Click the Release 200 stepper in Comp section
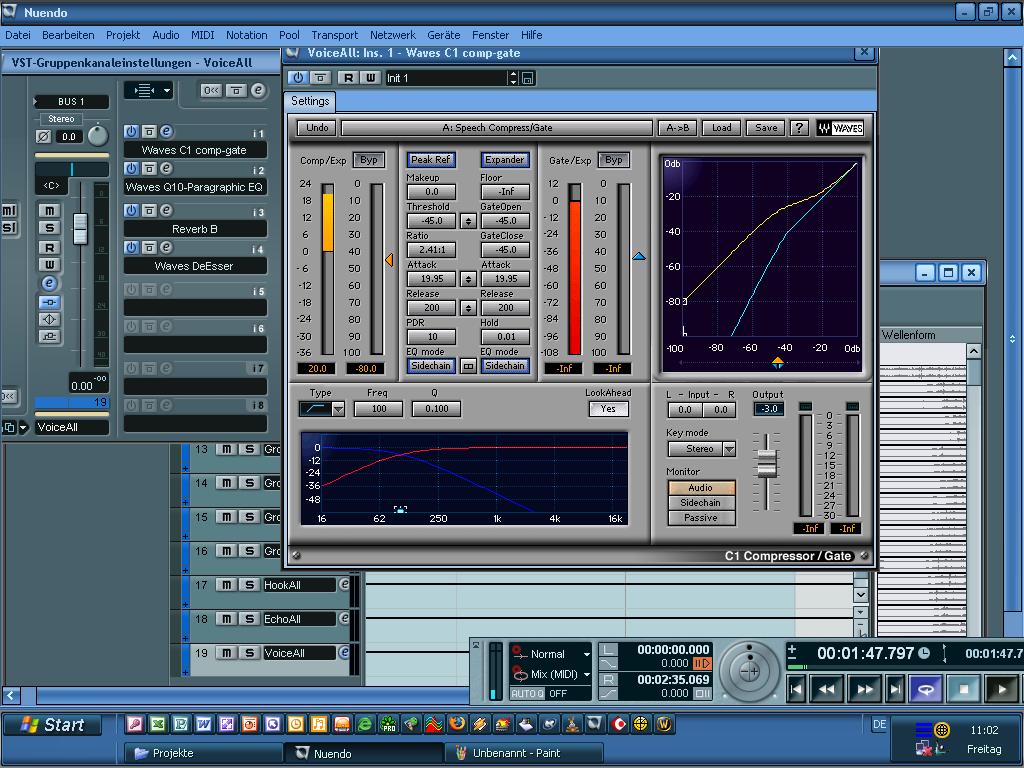The height and width of the screenshot is (768, 1024). 468,308
